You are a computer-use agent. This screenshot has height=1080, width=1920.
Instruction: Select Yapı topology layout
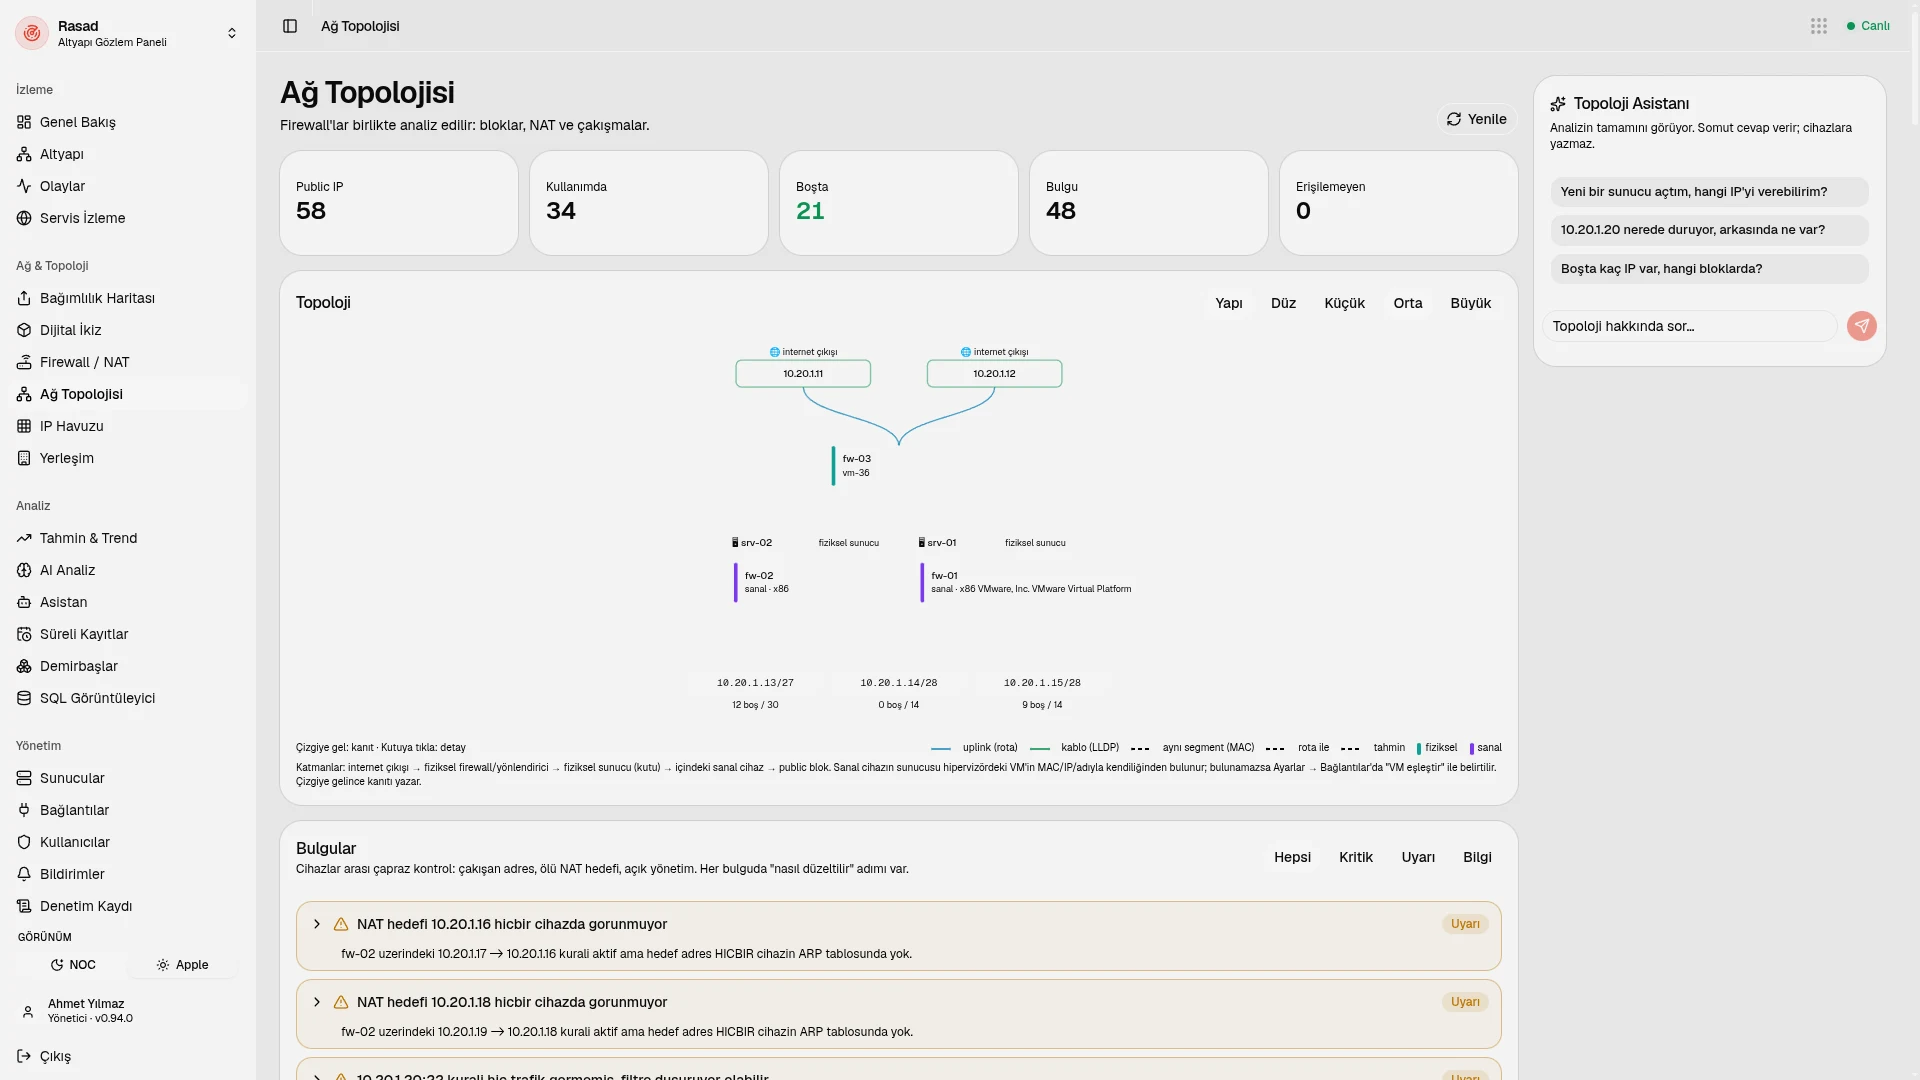[x=1229, y=303]
